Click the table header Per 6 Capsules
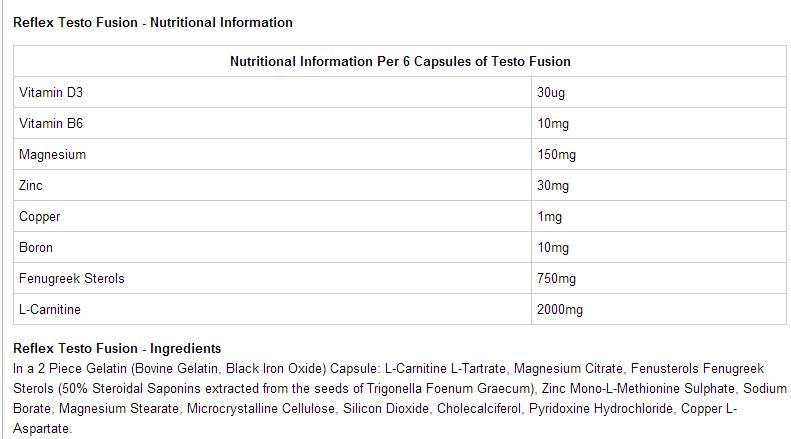This screenshot has height=439, width=791. (400, 61)
